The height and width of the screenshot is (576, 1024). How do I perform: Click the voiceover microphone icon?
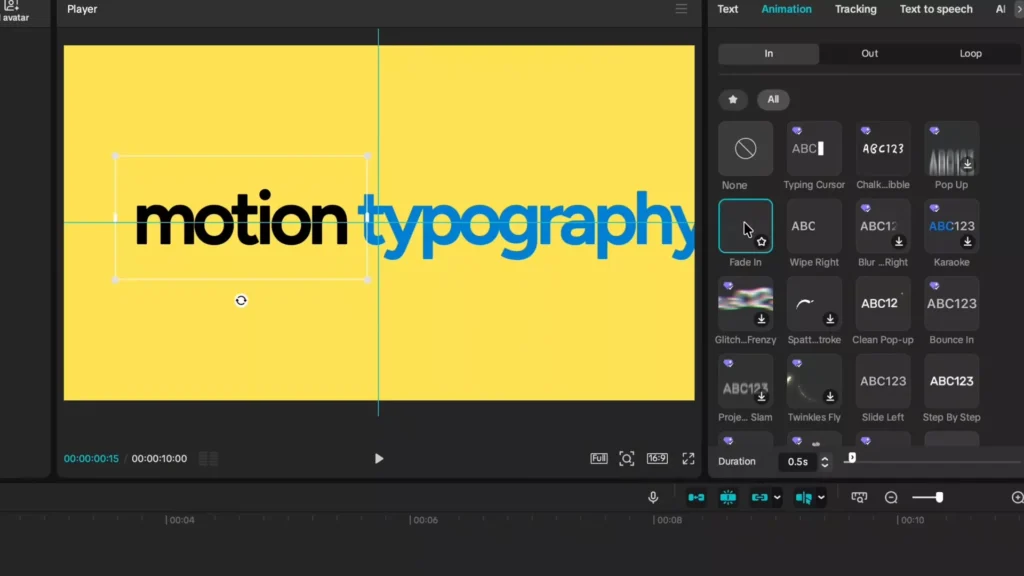point(653,497)
